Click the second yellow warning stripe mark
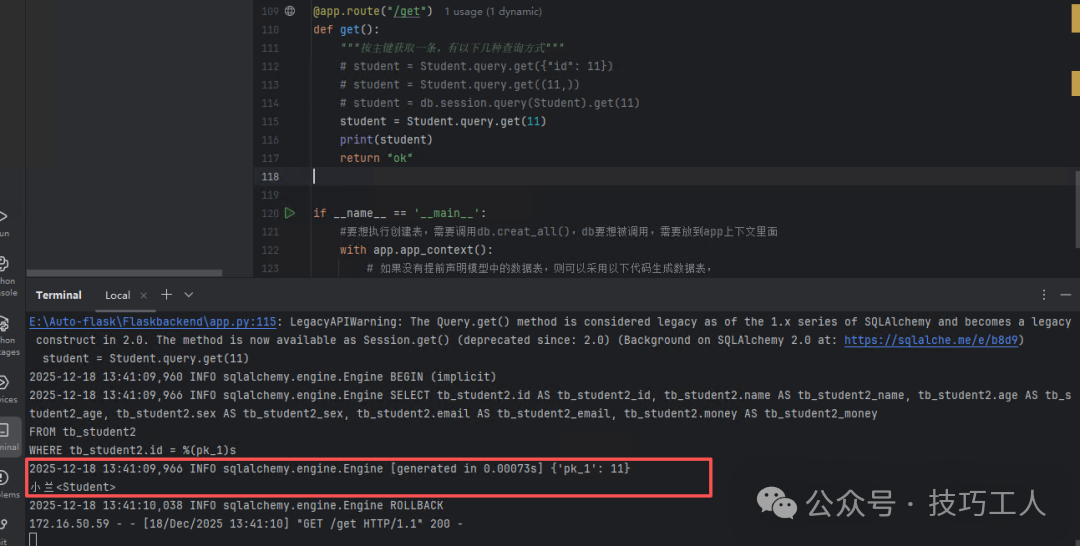This screenshot has width=1080, height=546. pos(1075,83)
